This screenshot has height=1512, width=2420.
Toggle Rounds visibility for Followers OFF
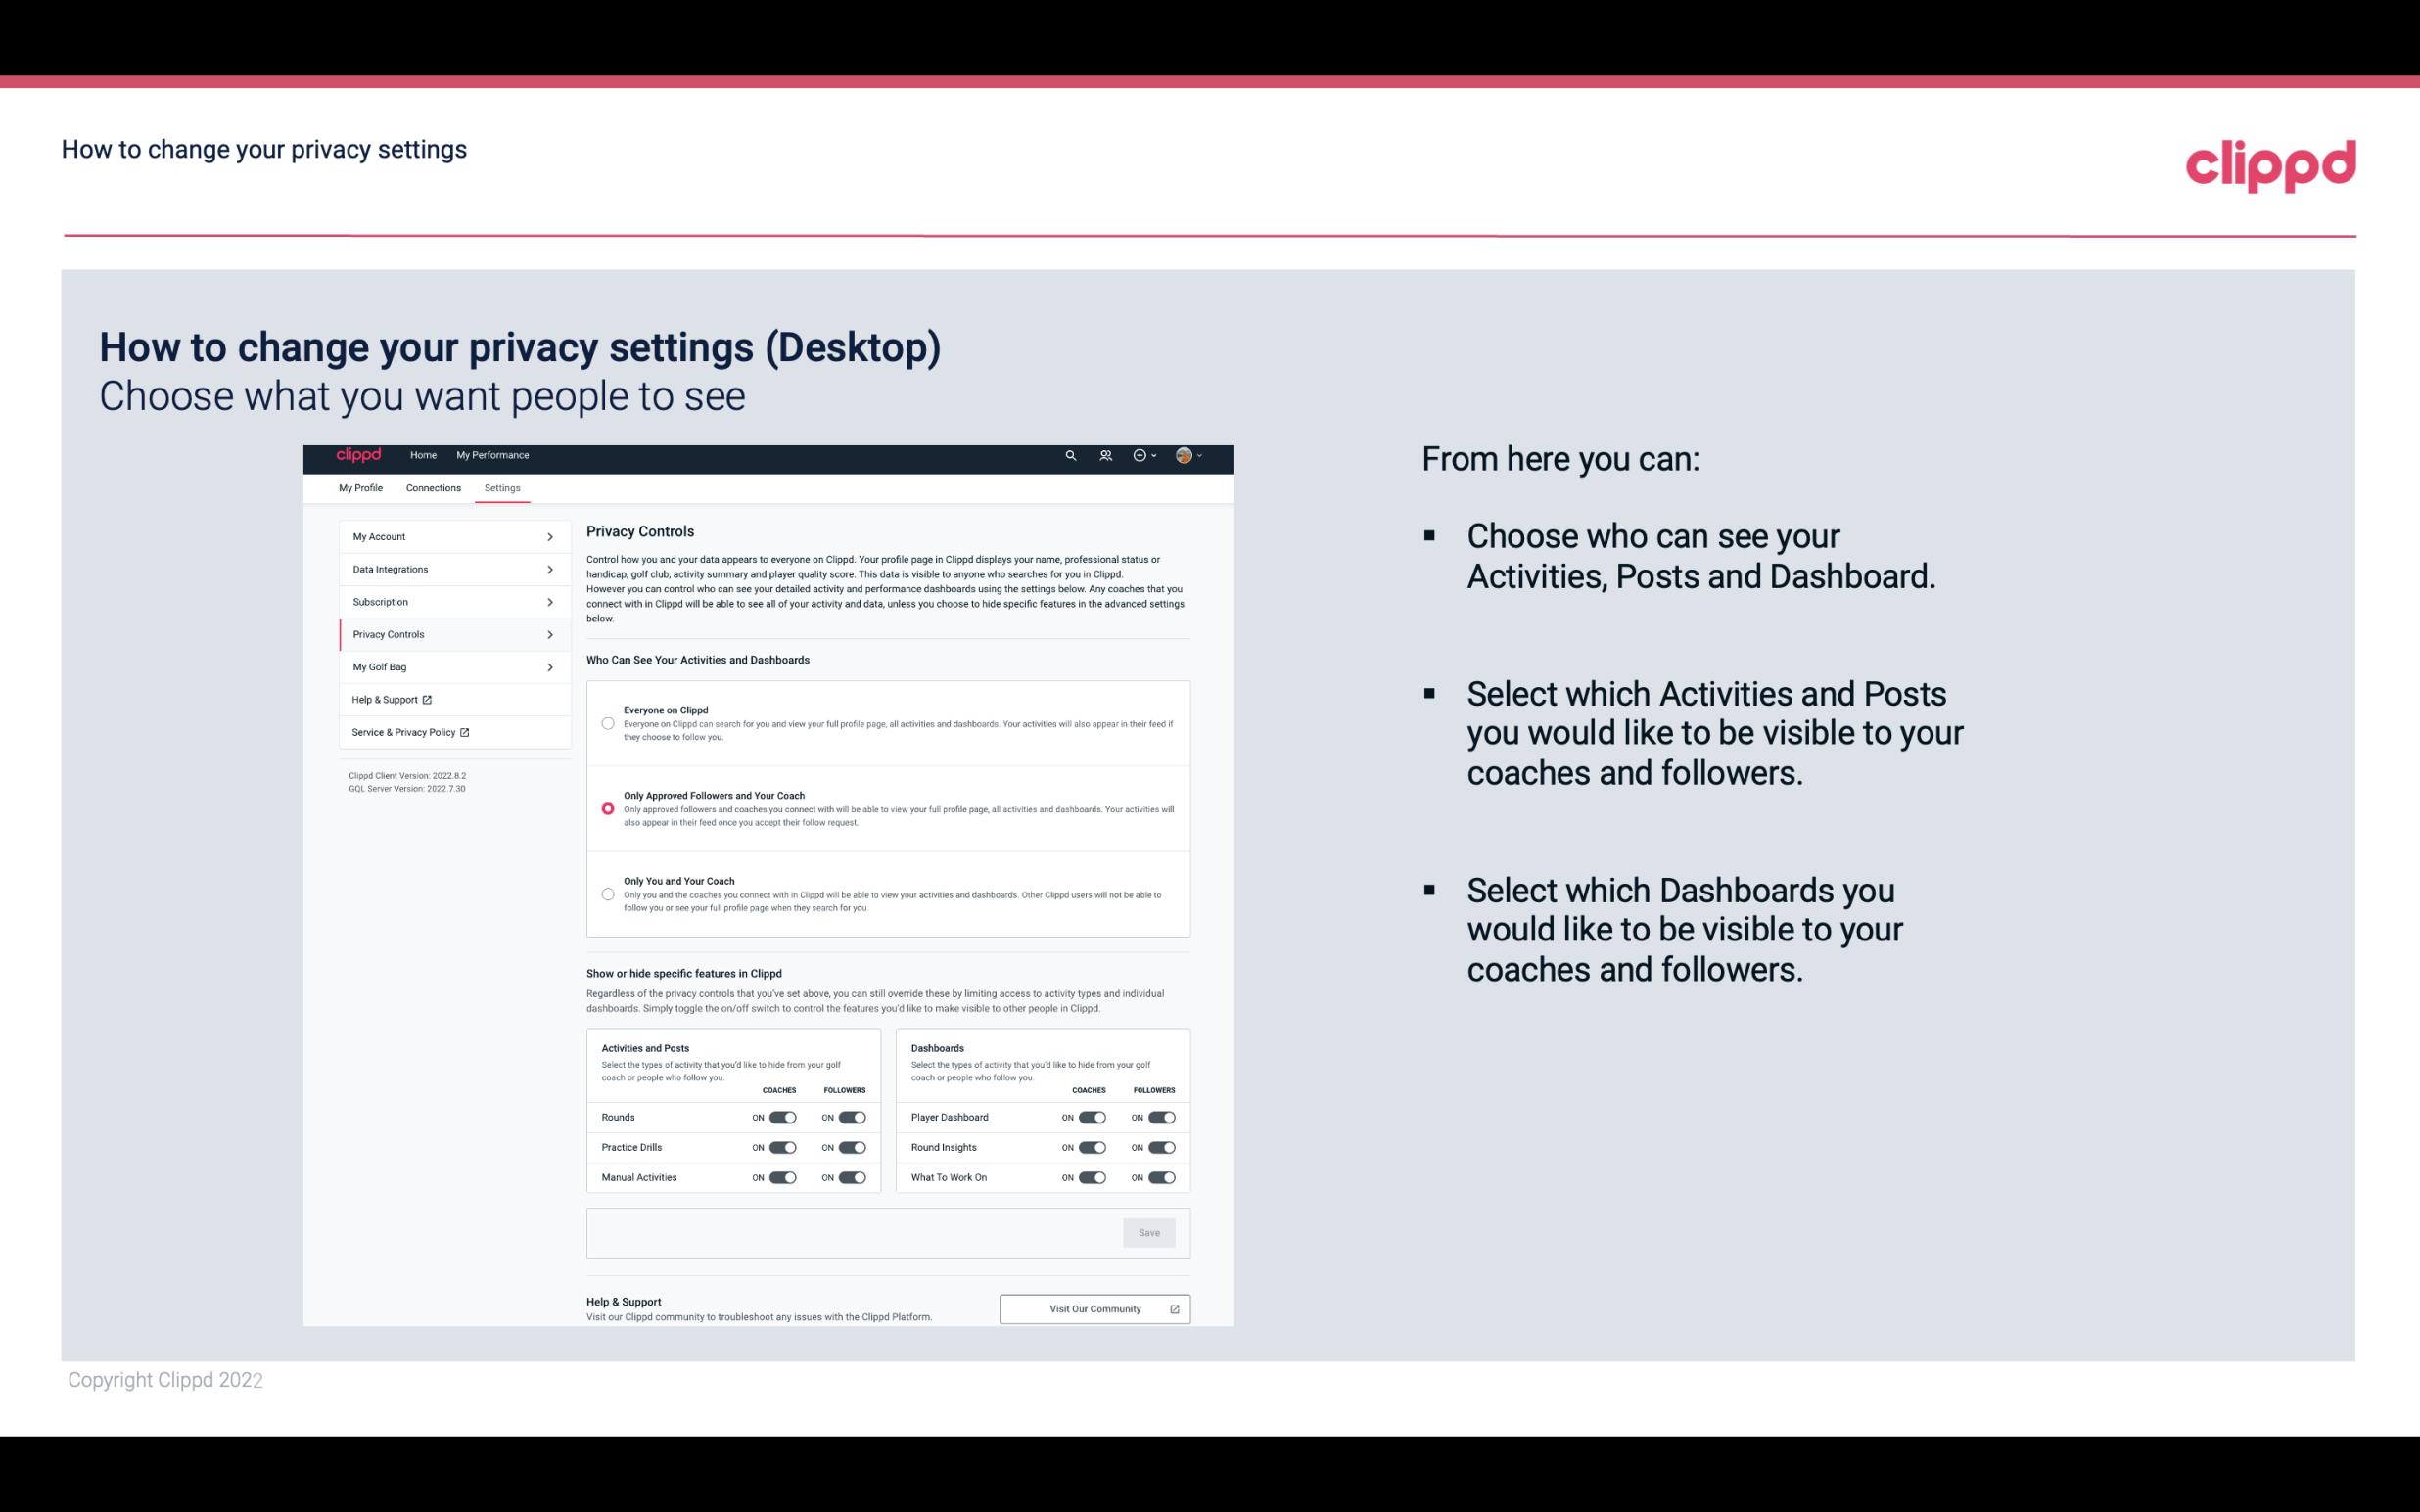pyautogui.click(x=852, y=1117)
